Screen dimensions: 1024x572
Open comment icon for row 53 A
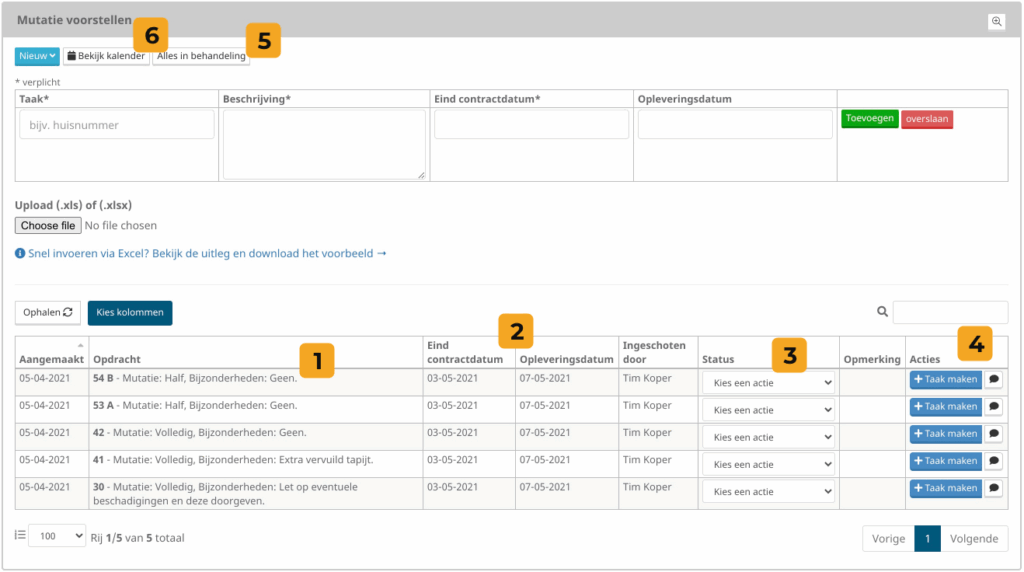tap(994, 407)
